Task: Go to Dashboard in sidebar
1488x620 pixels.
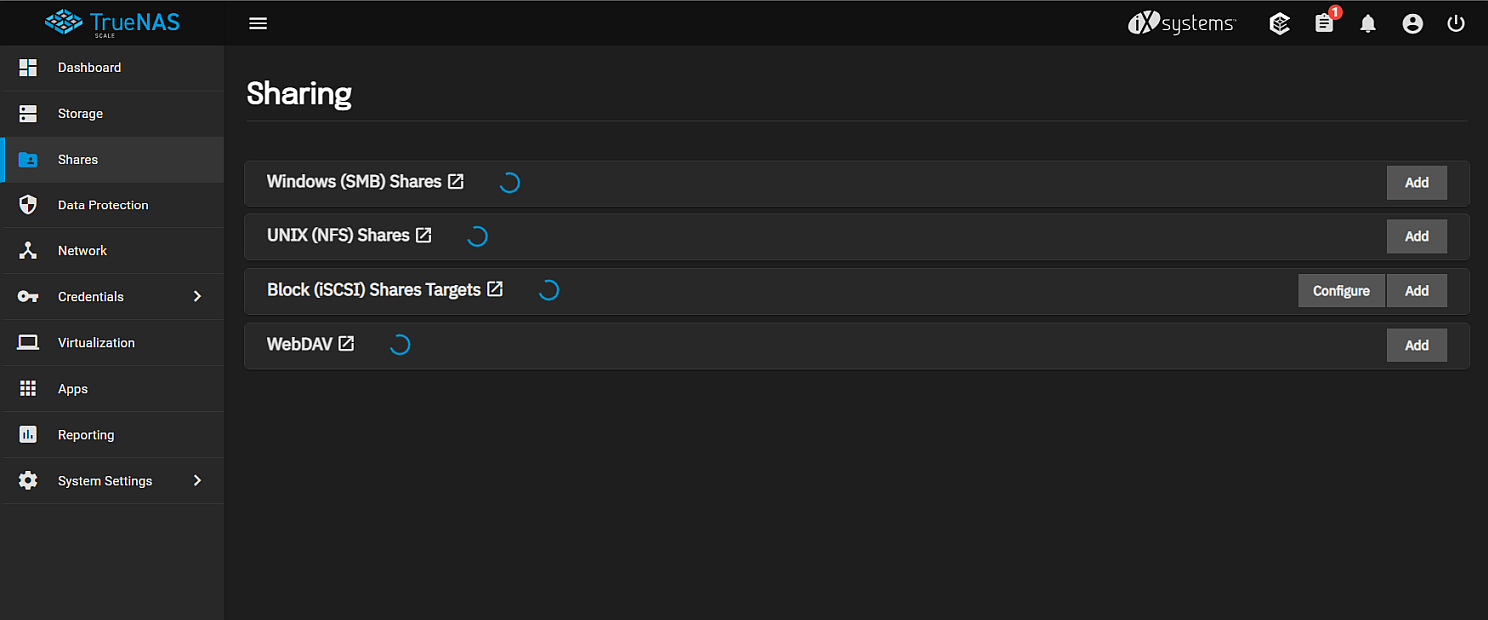Action: (89, 68)
